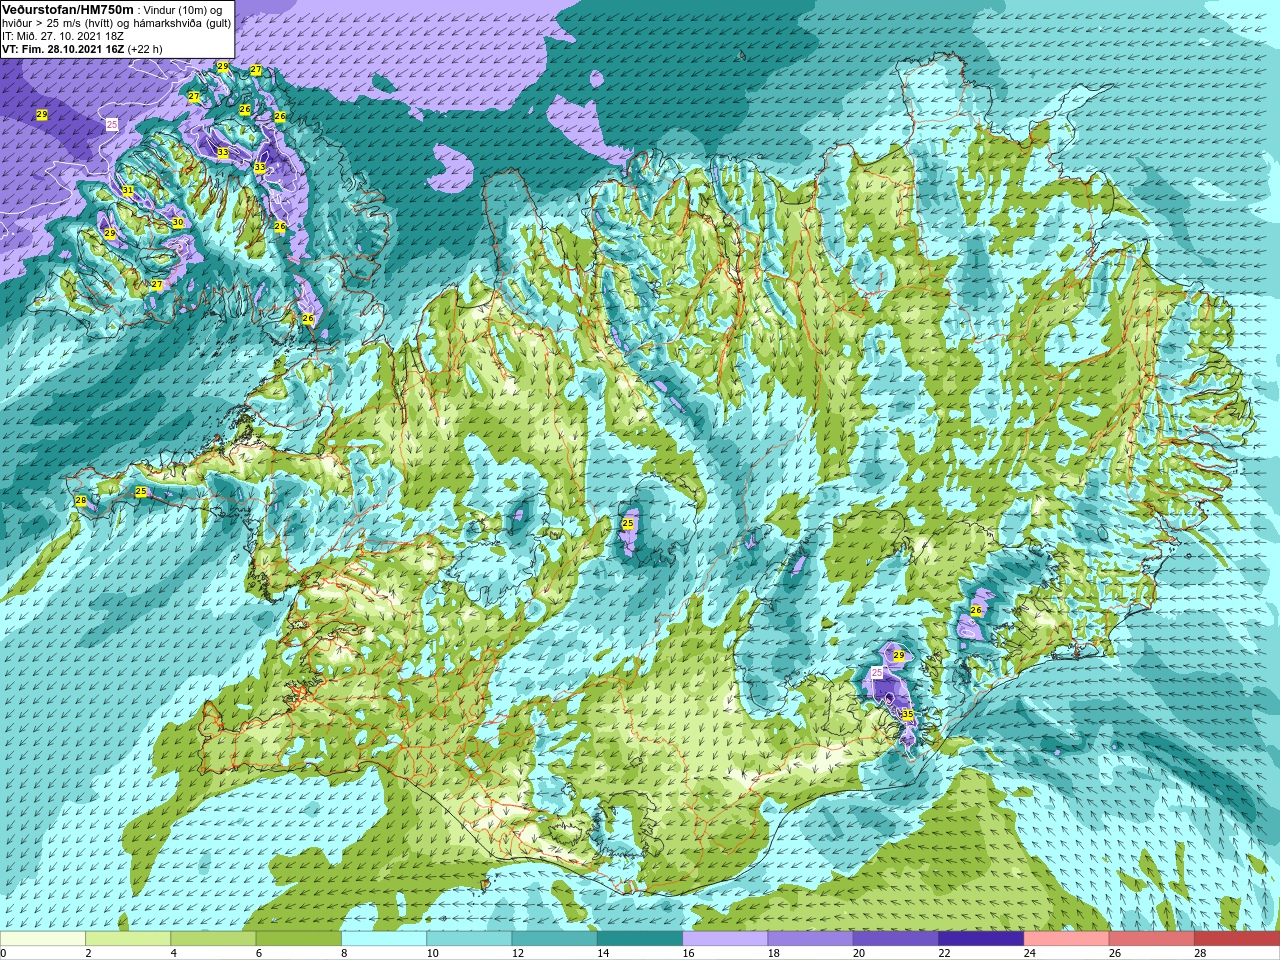Select the 20–22 purple legend swatch
This screenshot has width=1280, height=960.
(x=895, y=939)
